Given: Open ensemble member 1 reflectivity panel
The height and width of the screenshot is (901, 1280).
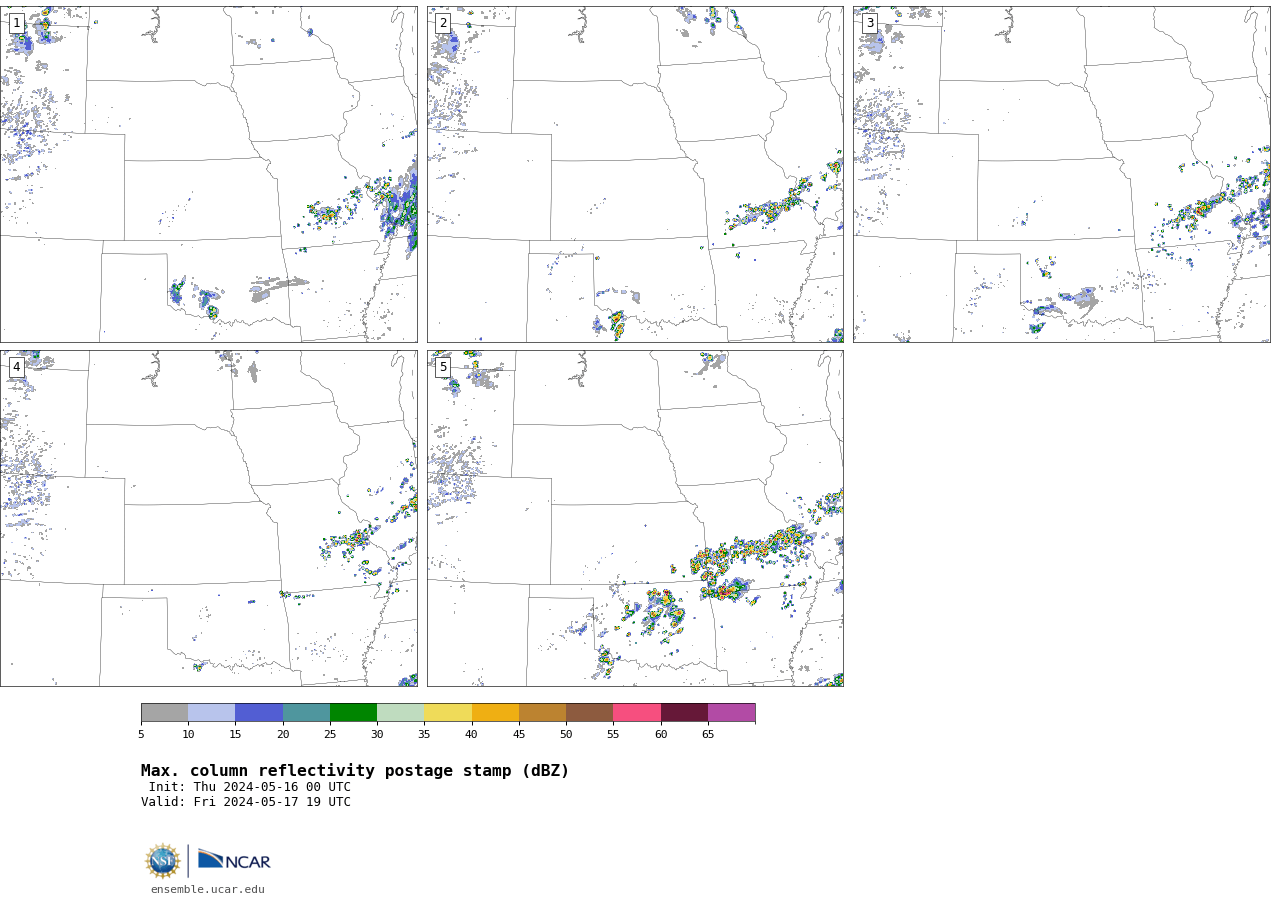Looking at the screenshot, I should 209,174.
